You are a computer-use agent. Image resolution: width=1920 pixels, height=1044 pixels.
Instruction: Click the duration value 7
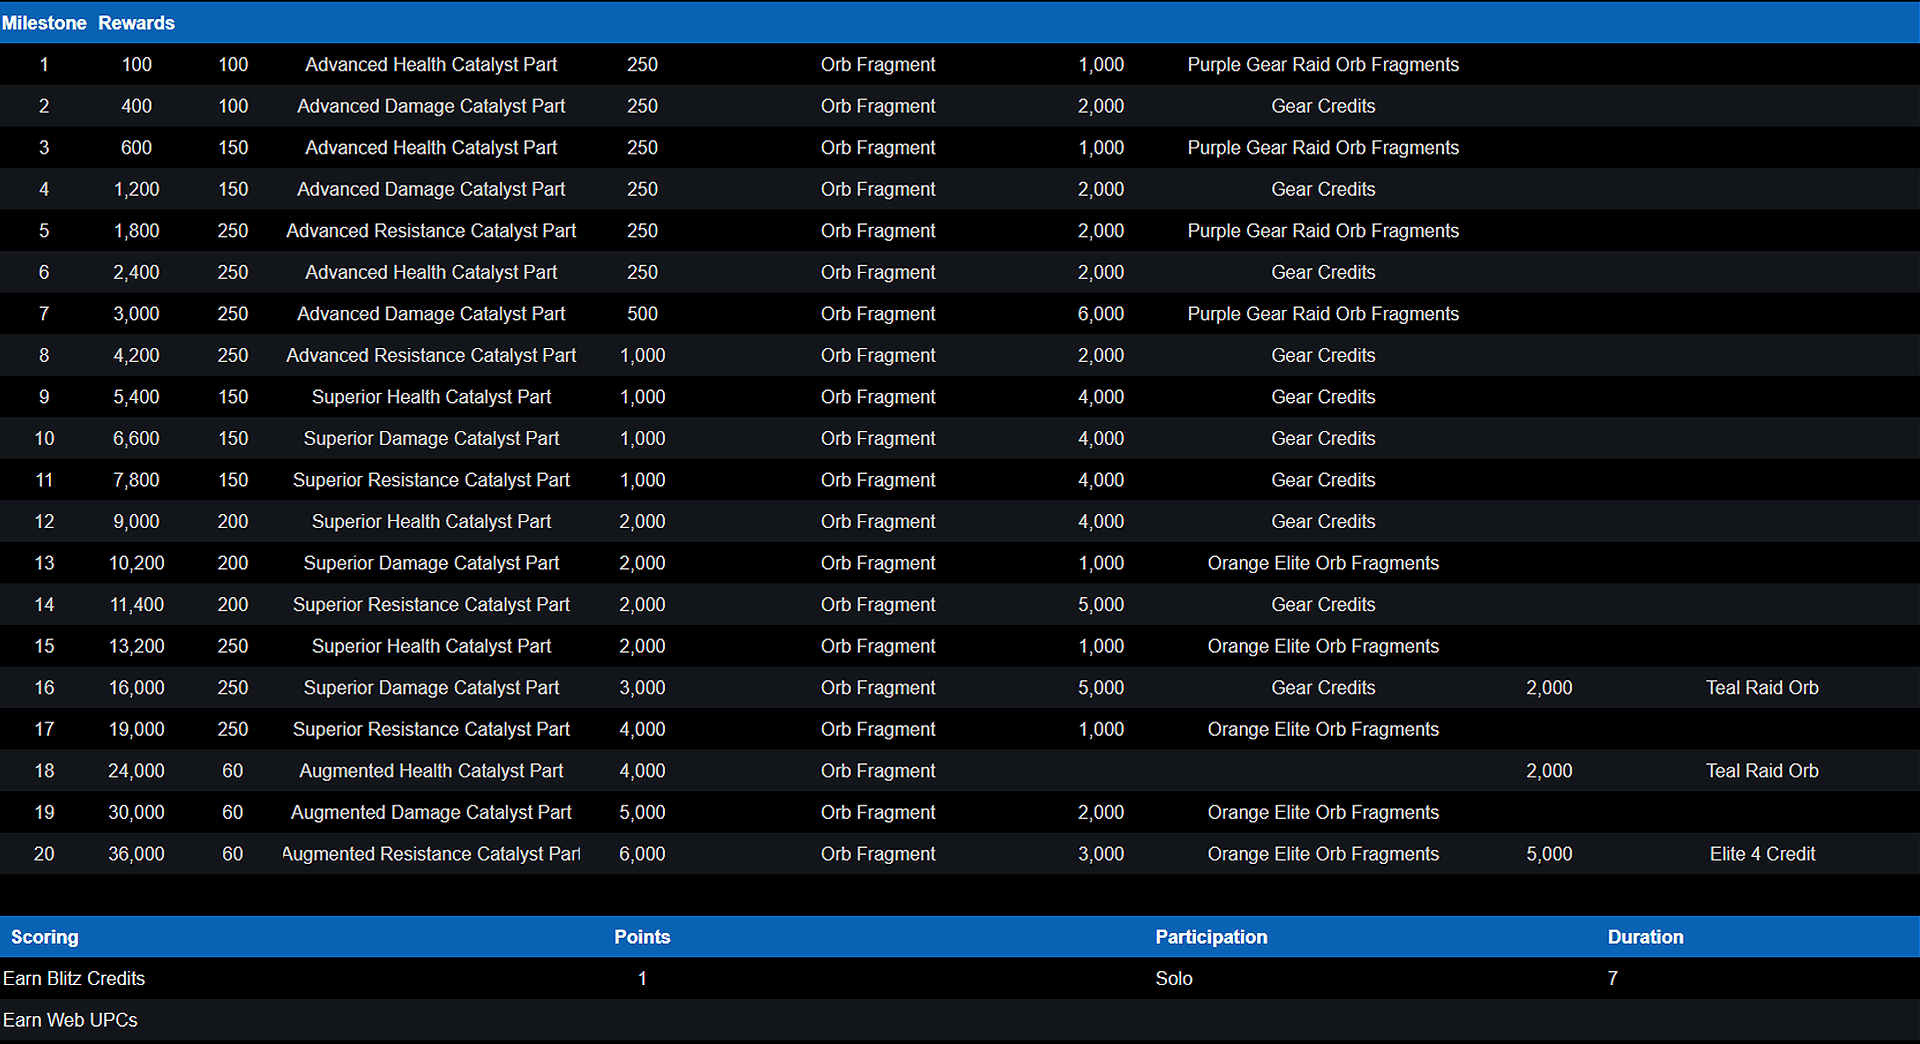point(1612,978)
